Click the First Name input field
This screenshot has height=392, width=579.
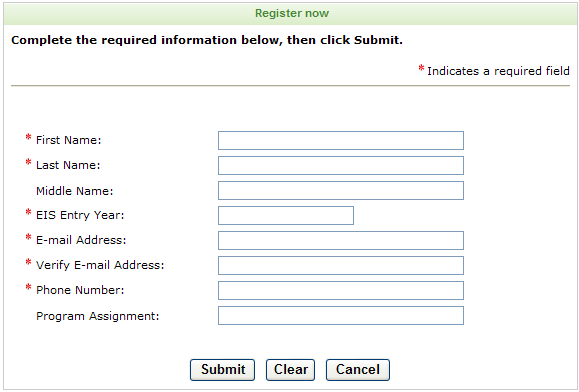point(341,140)
